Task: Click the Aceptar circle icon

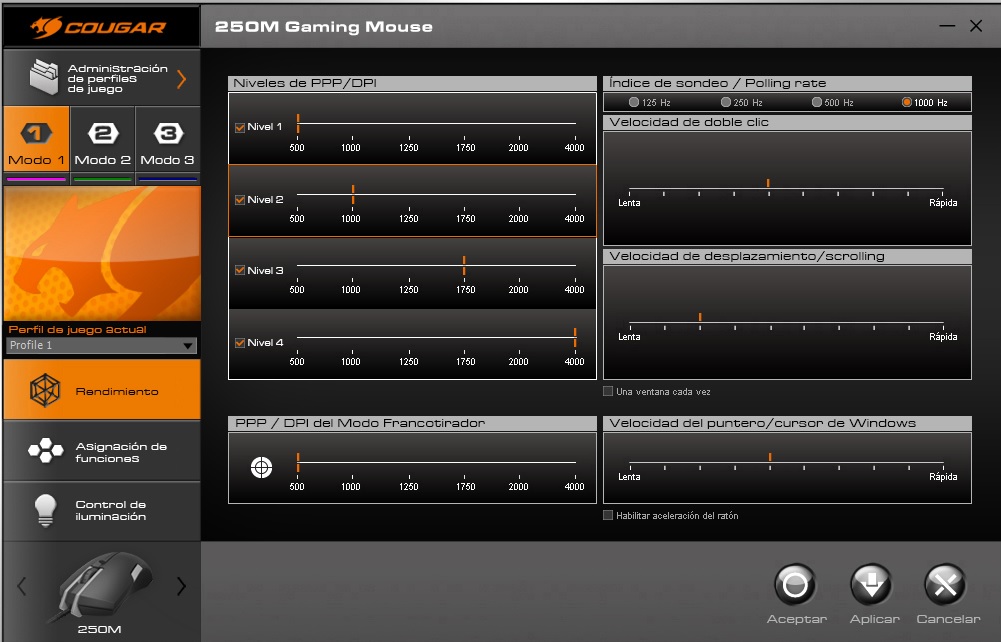Action: 796,586
